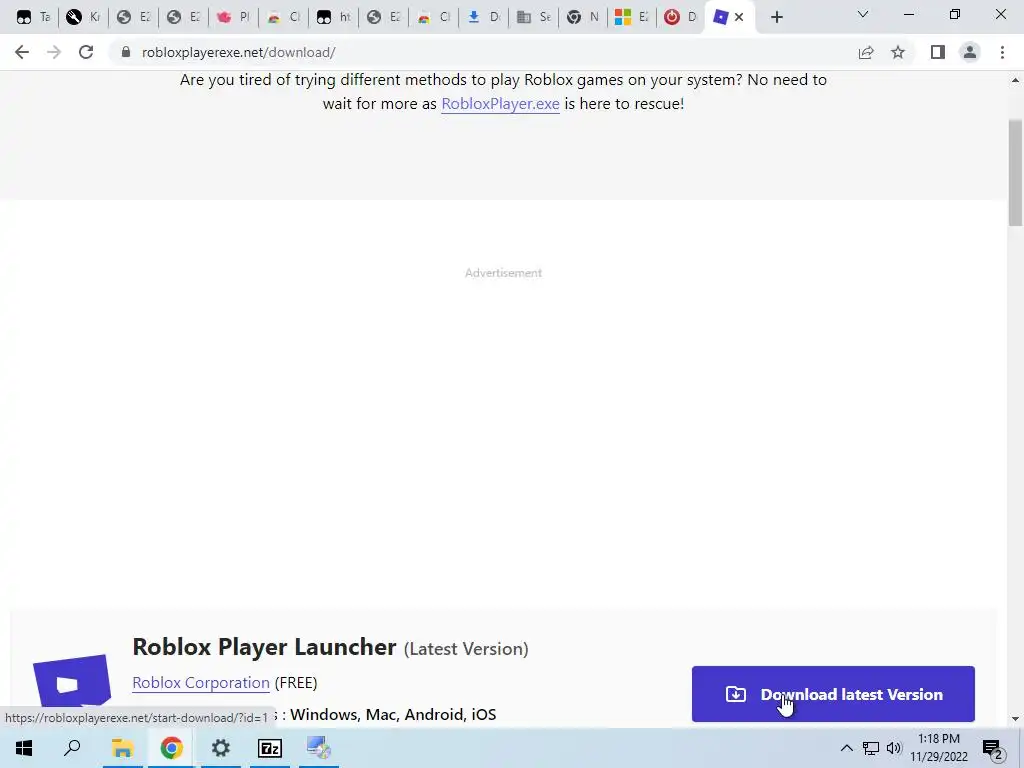Bookmark this tab with star icon
Image resolution: width=1024 pixels, height=768 pixels.
(x=898, y=52)
